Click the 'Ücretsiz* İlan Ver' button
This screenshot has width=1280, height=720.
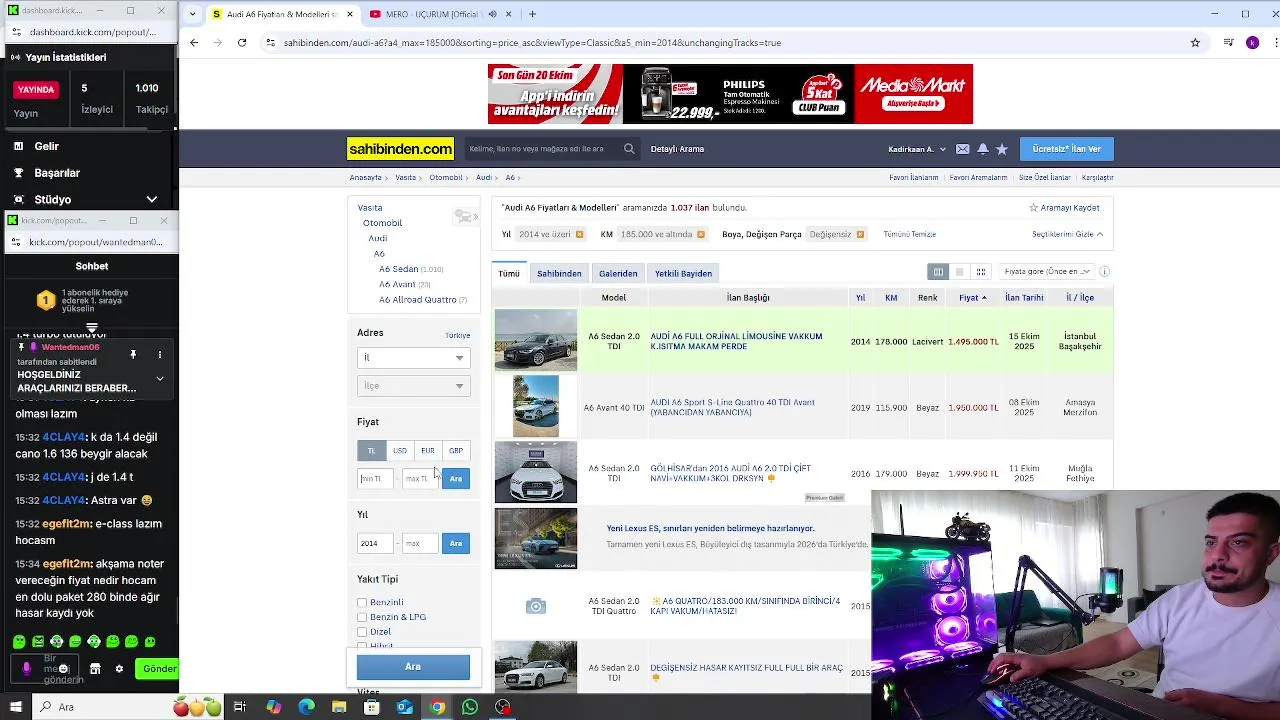(x=1066, y=149)
